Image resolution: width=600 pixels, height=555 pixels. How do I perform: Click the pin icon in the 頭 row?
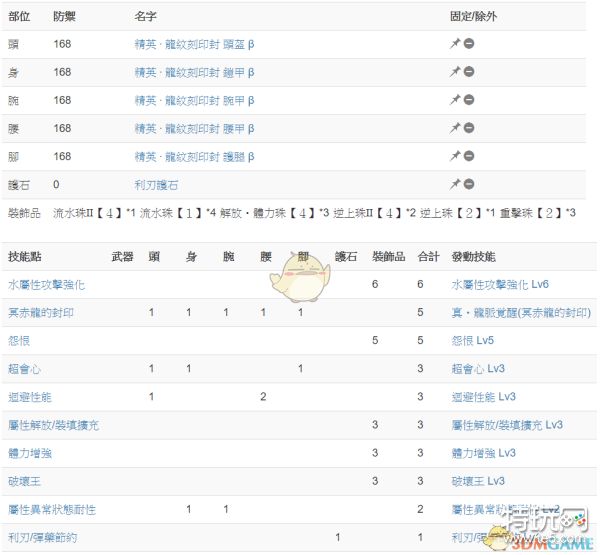click(455, 44)
